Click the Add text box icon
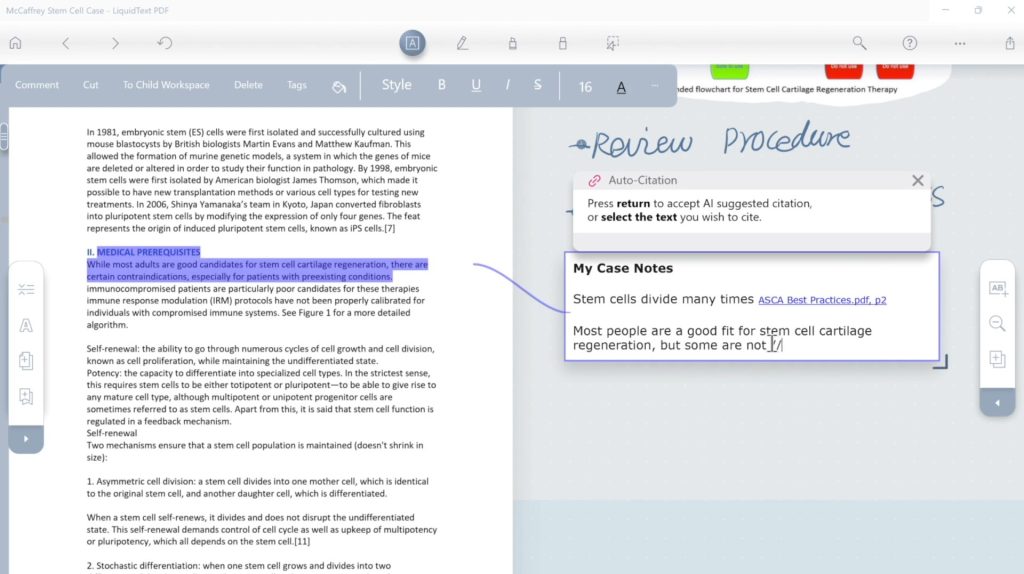 (997, 288)
